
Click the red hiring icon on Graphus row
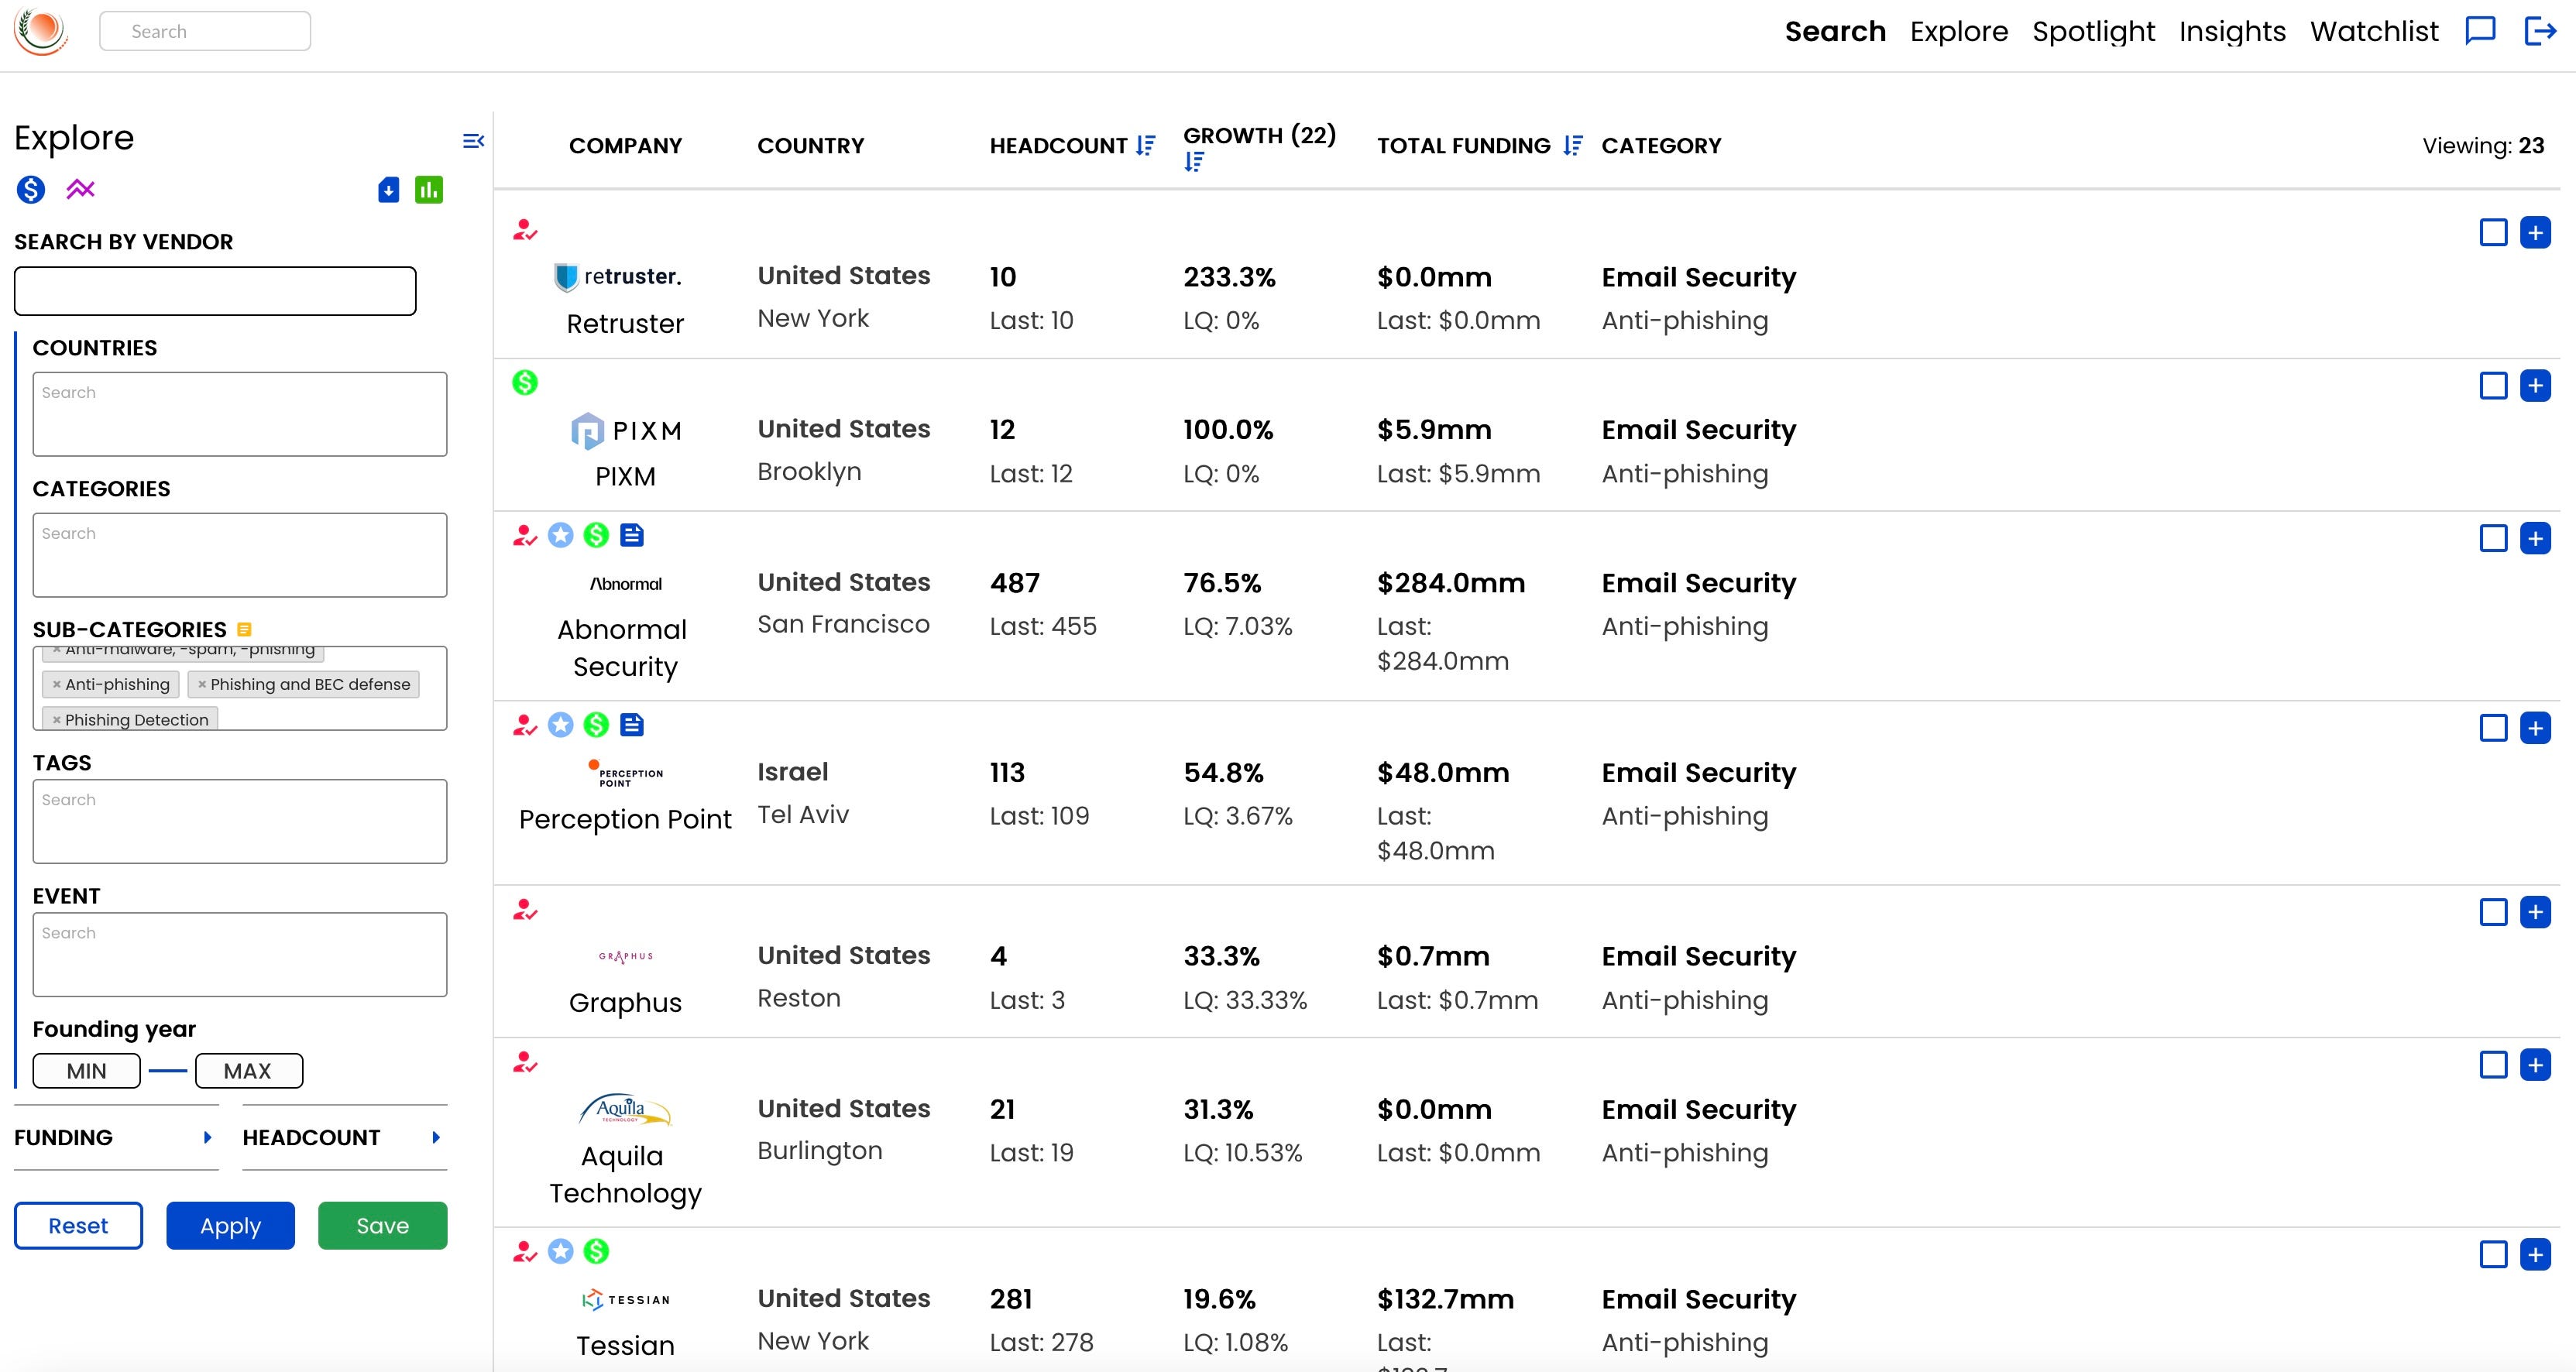click(x=525, y=910)
